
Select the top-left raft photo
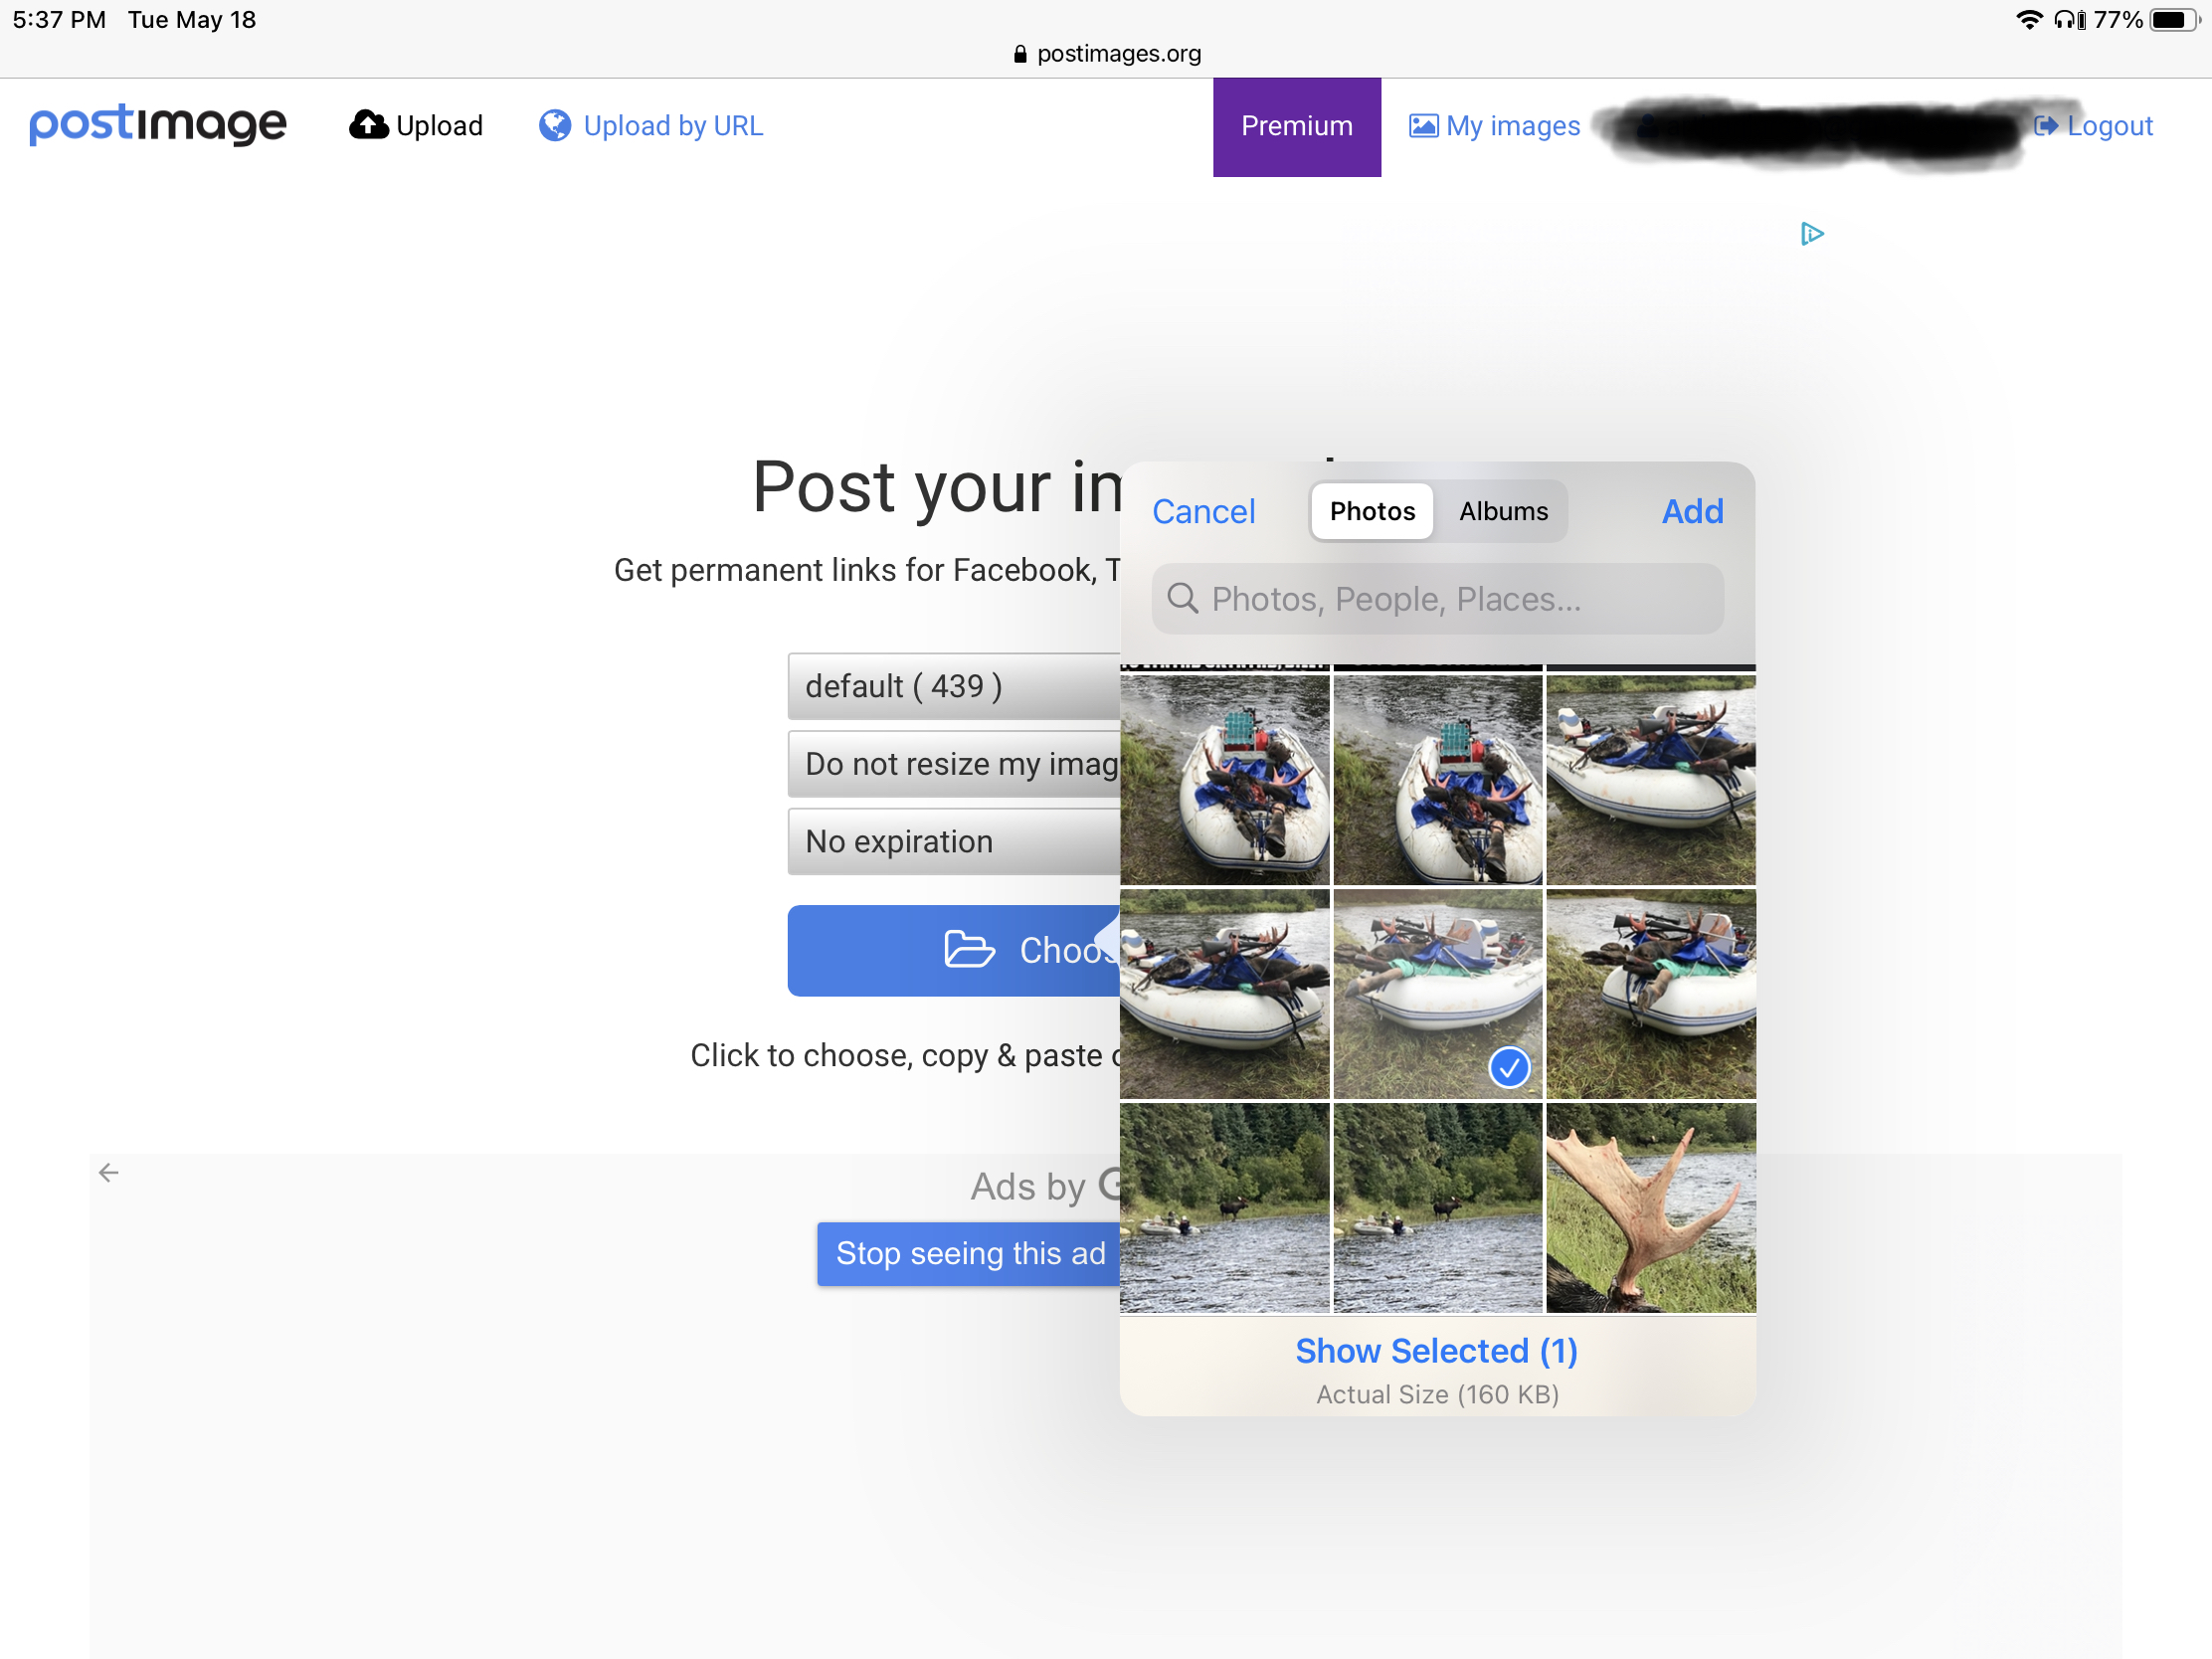point(1224,780)
